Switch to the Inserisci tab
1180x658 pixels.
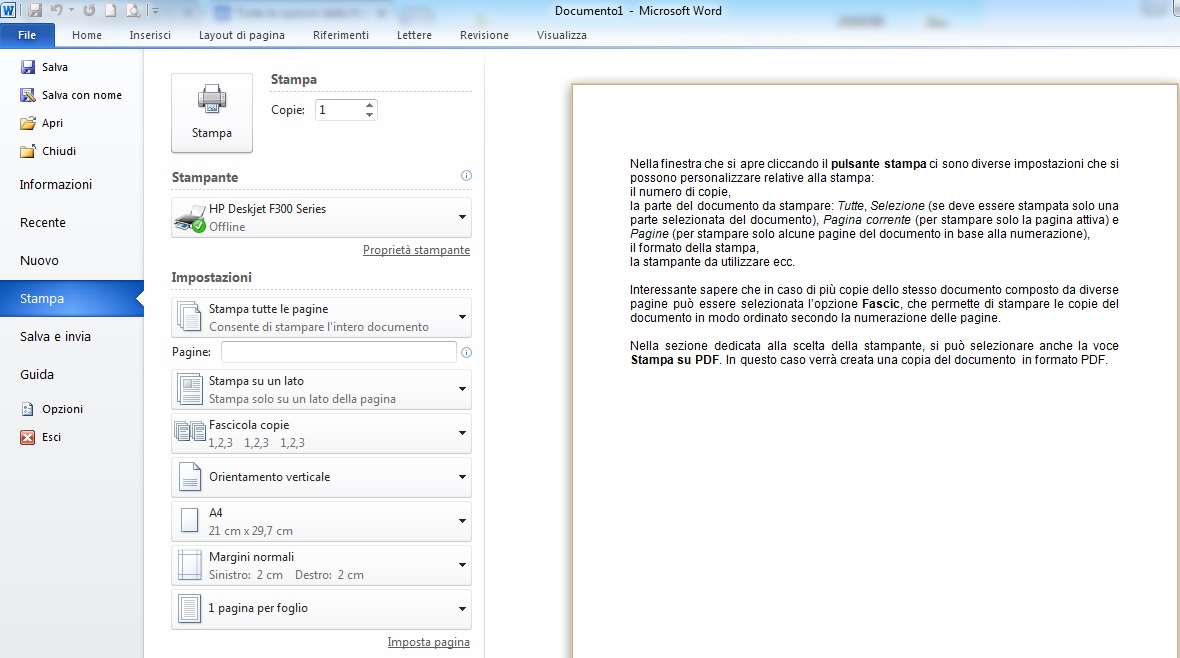coord(150,35)
